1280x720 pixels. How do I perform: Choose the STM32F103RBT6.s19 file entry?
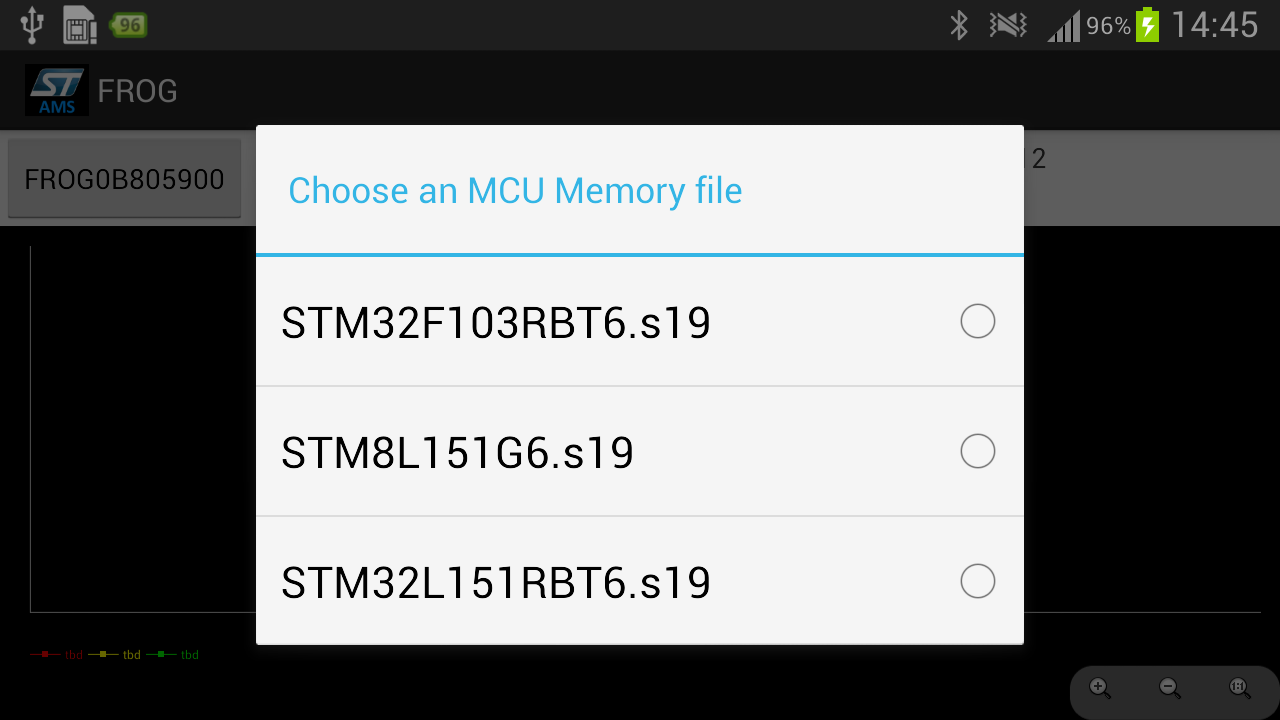click(x=496, y=323)
